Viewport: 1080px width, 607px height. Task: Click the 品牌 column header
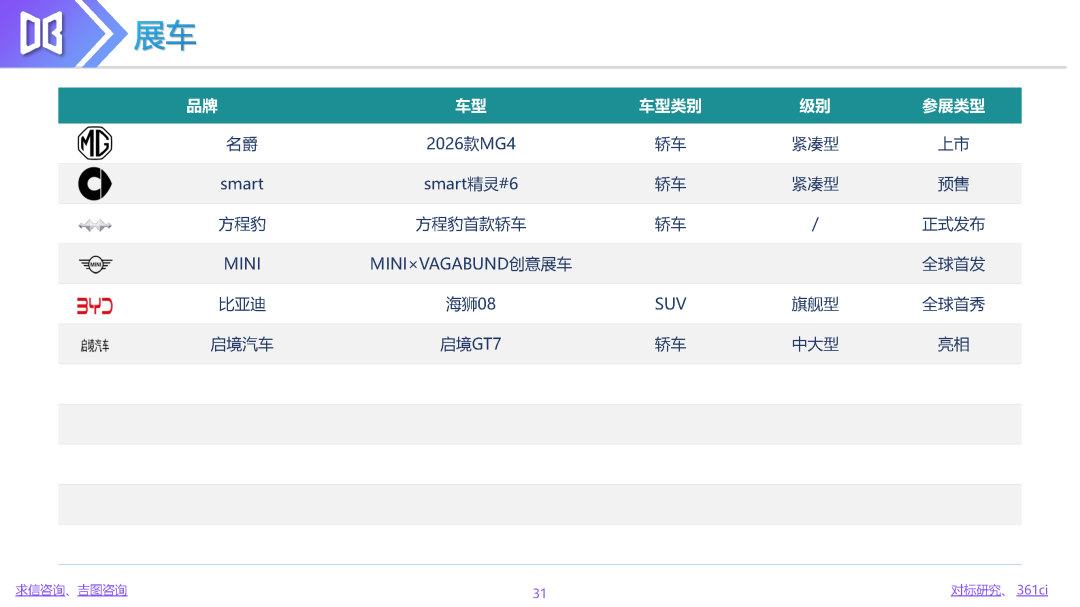(202, 106)
